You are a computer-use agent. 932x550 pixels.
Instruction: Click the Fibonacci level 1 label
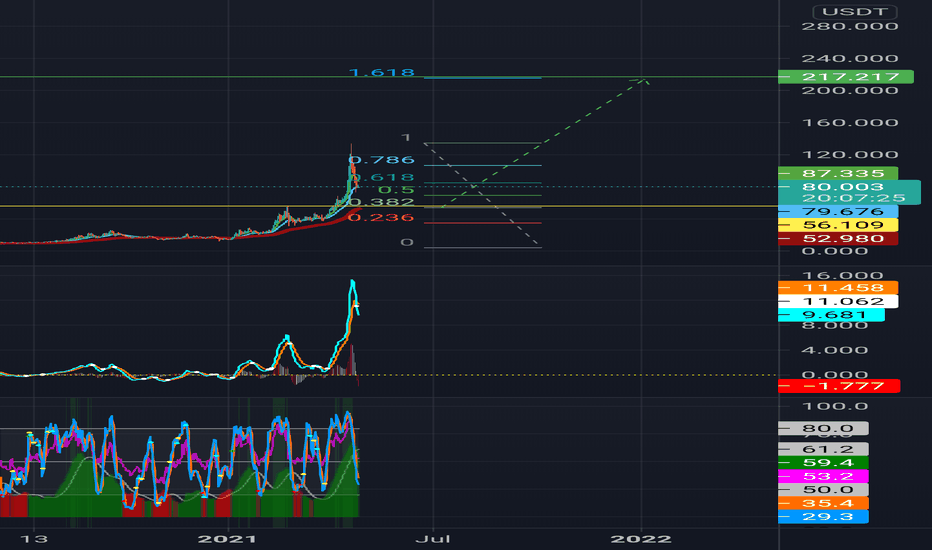[x=406, y=137]
